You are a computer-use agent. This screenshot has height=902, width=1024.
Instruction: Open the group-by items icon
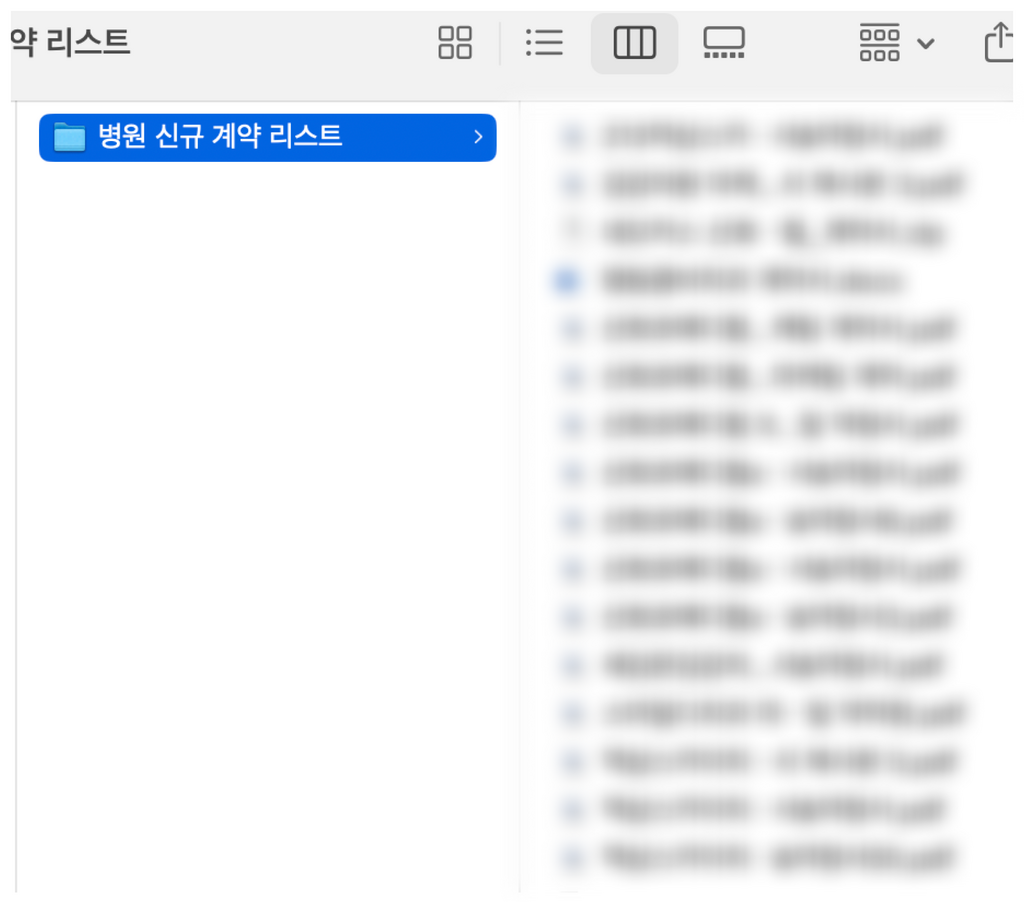pyautogui.click(x=879, y=43)
